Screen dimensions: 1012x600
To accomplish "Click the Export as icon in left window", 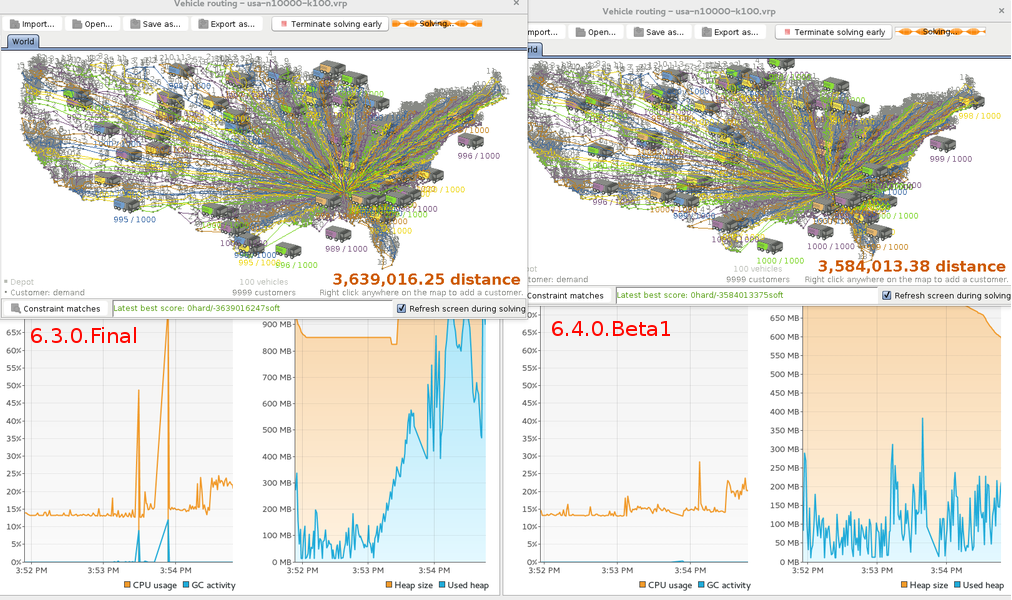I will pyautogui.click(x=204, y=24).
